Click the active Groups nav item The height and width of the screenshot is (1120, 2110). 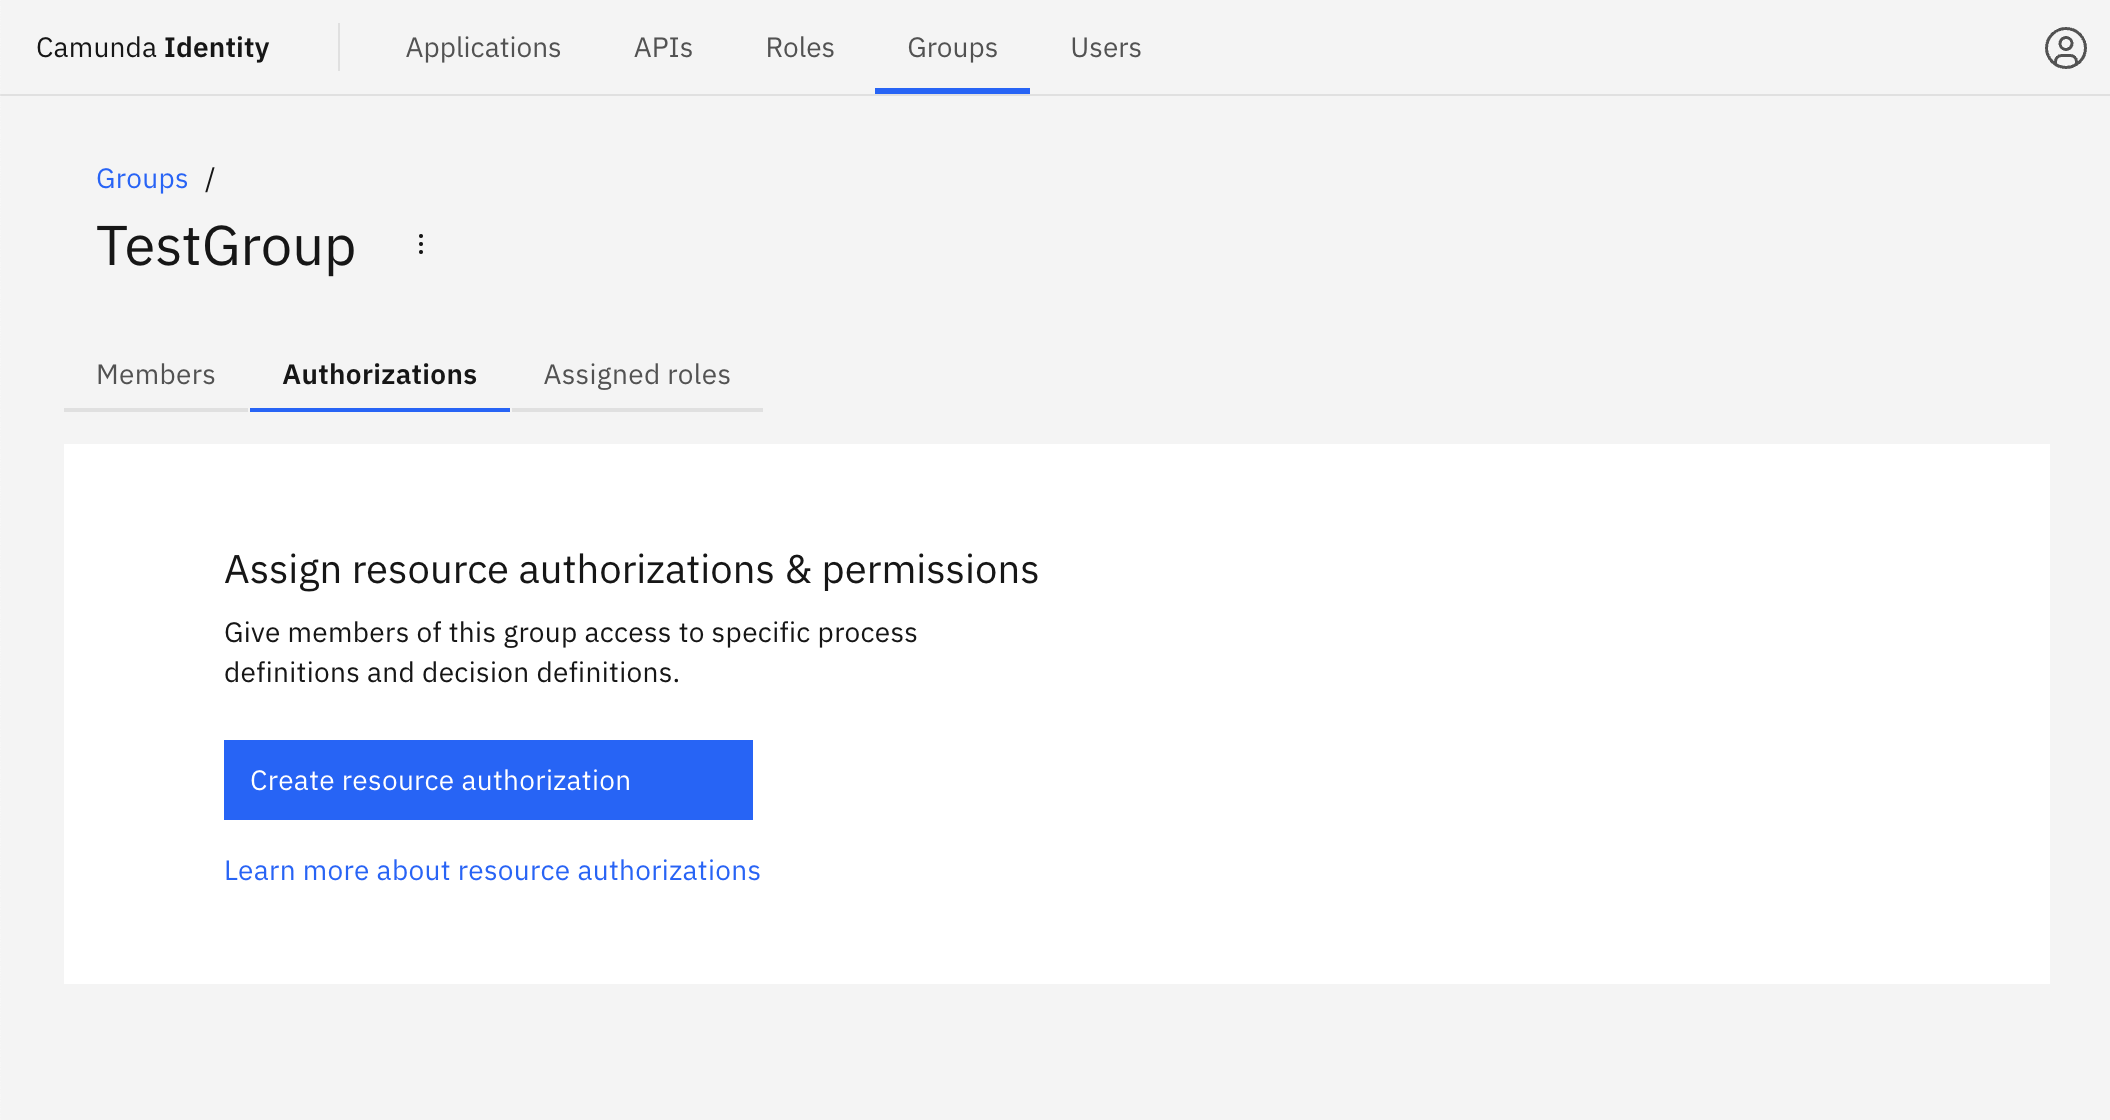click(951, 47)
